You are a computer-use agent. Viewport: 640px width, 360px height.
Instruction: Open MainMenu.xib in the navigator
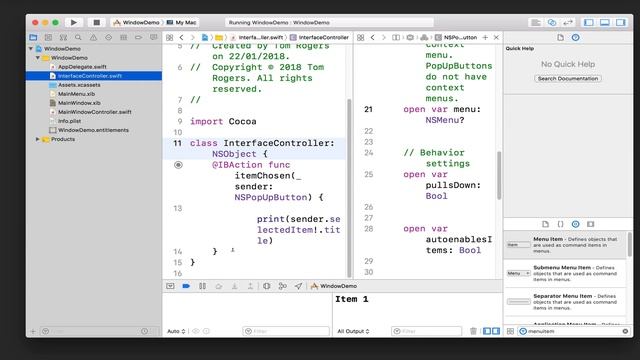76,94
